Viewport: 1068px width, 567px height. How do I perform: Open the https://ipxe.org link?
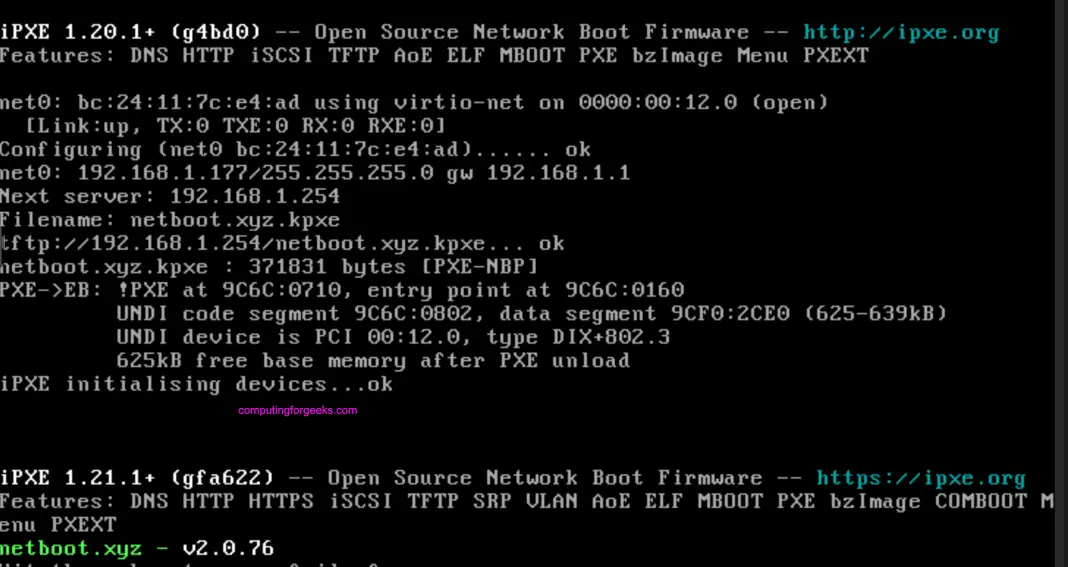pos(920,478)
